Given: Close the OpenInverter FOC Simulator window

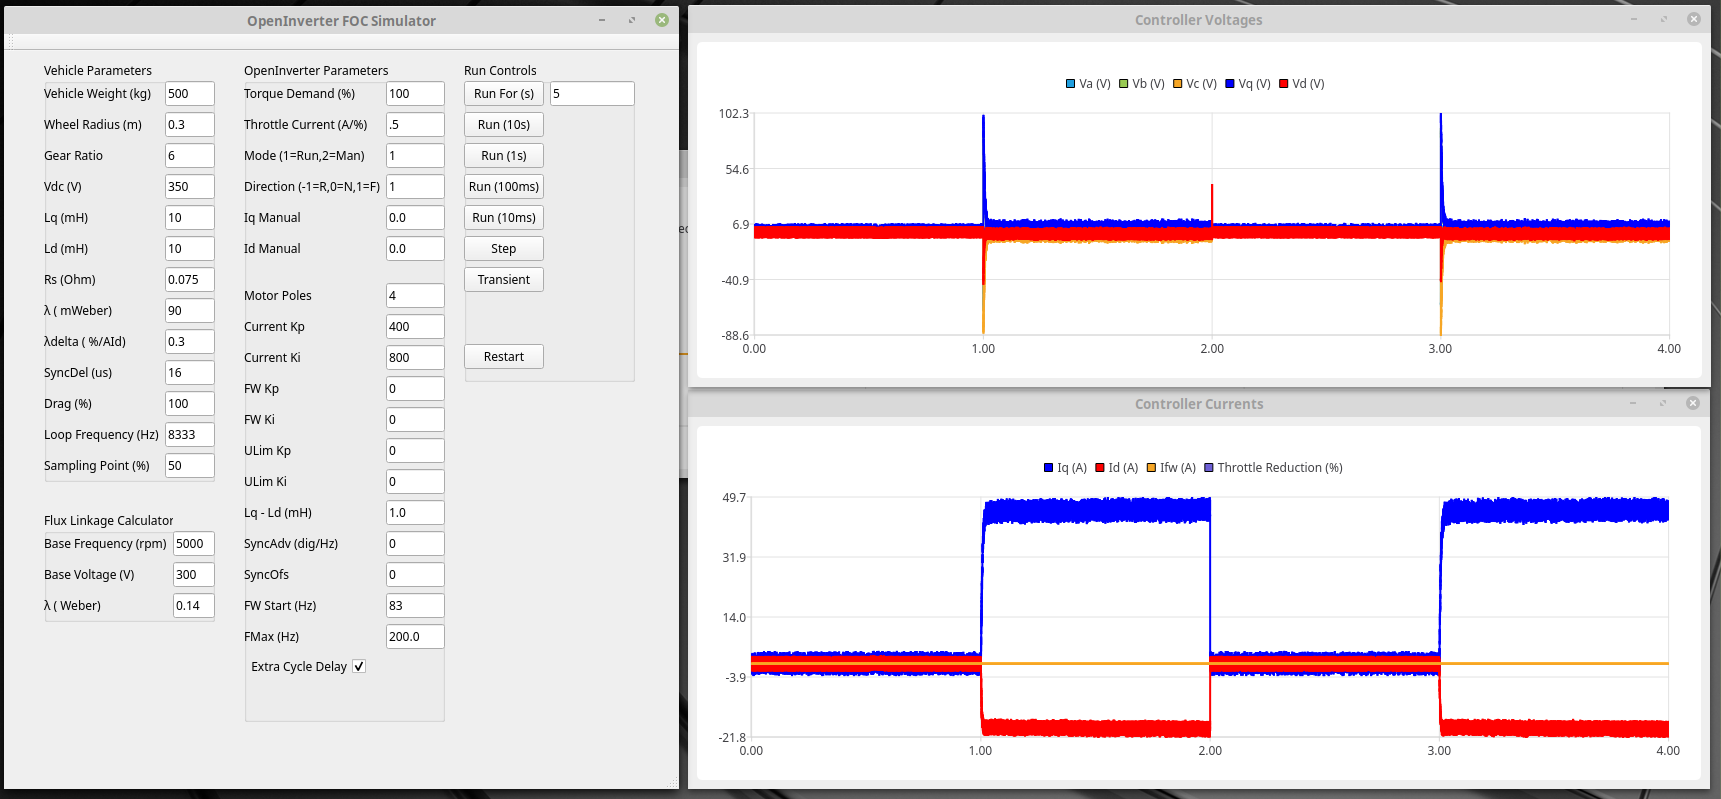Looking at the screenshot, I should [662, 20].
